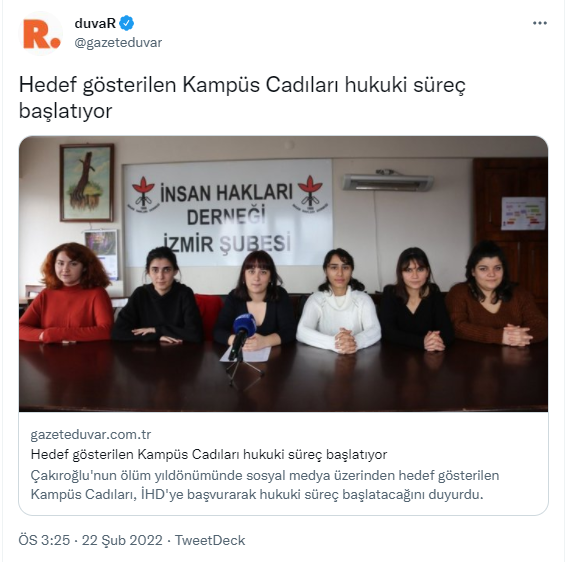The image size is (570, 562).
Task: Open the link card title about Kampüs Cadıları
Action: 209,454
